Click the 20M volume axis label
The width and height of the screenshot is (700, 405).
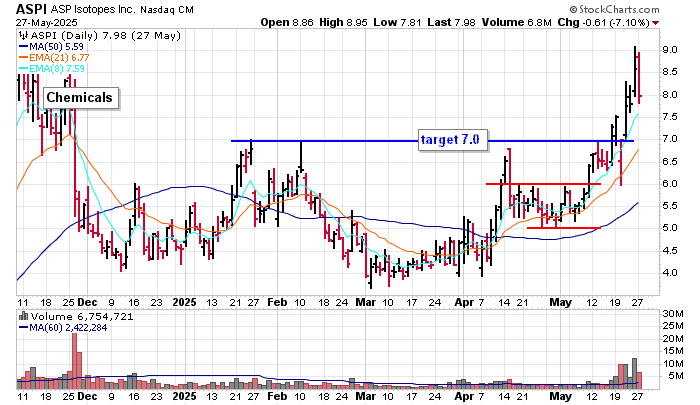(672, 339)
